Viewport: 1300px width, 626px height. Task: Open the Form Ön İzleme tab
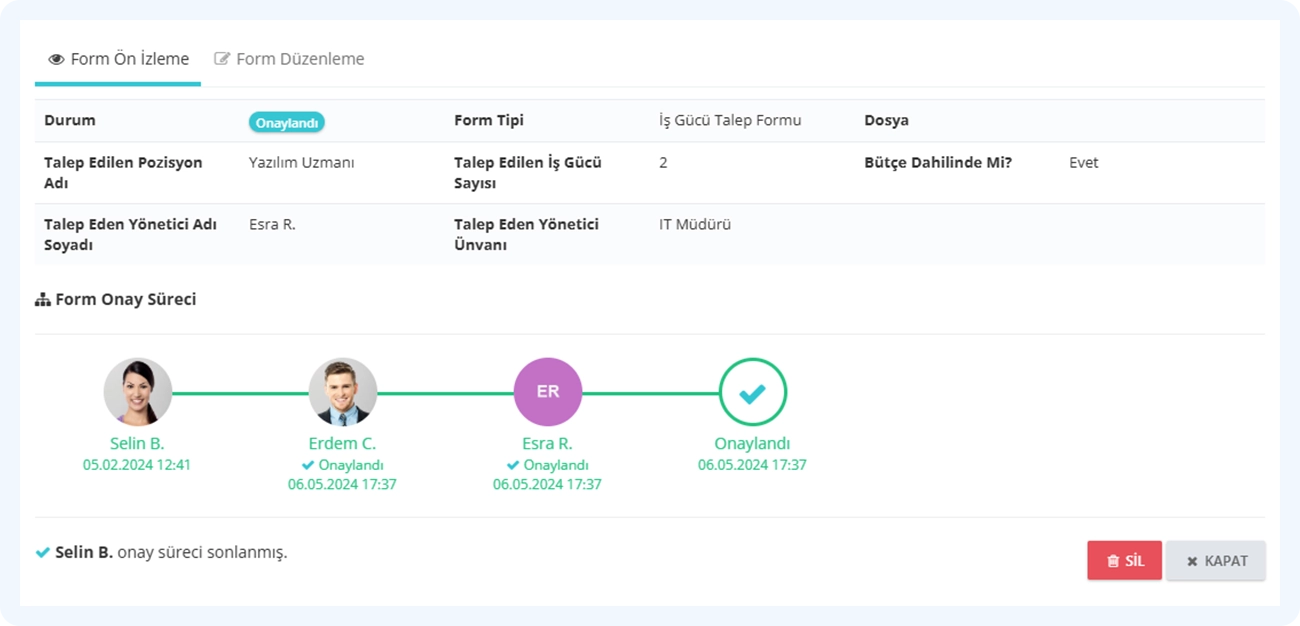[x=118, y=59]
